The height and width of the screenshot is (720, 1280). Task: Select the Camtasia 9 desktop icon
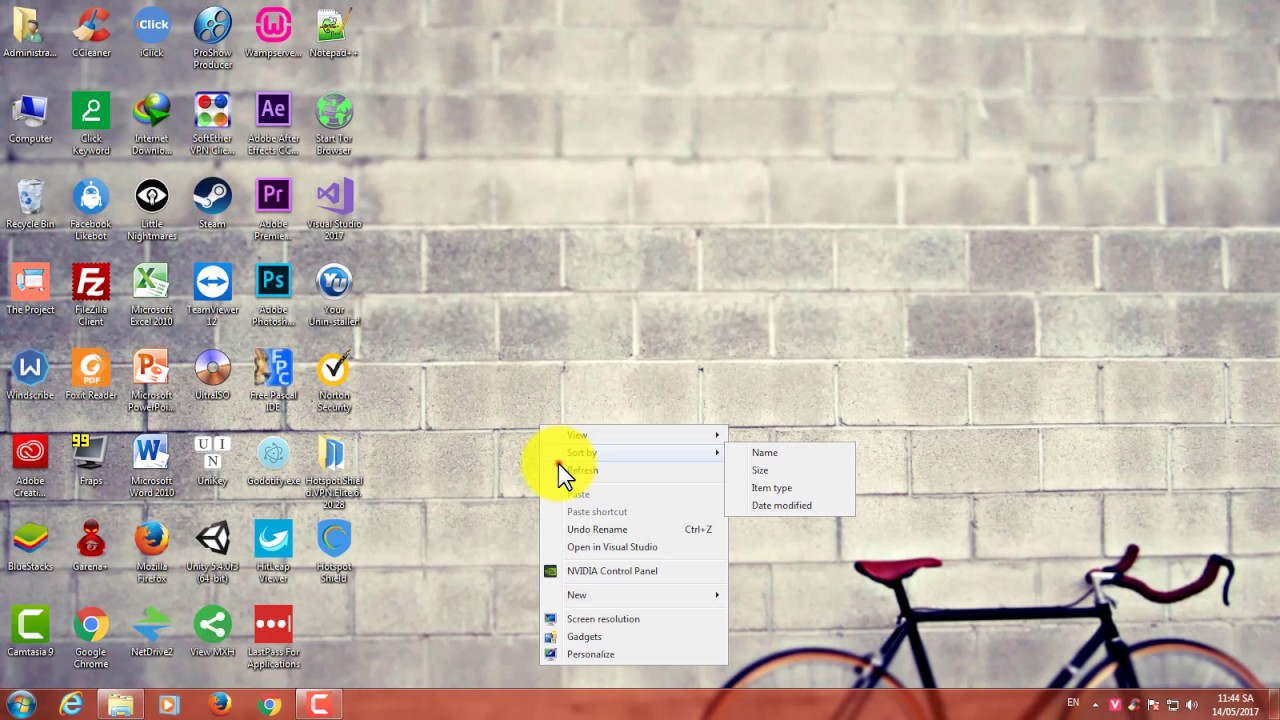[x=30, y=632]
